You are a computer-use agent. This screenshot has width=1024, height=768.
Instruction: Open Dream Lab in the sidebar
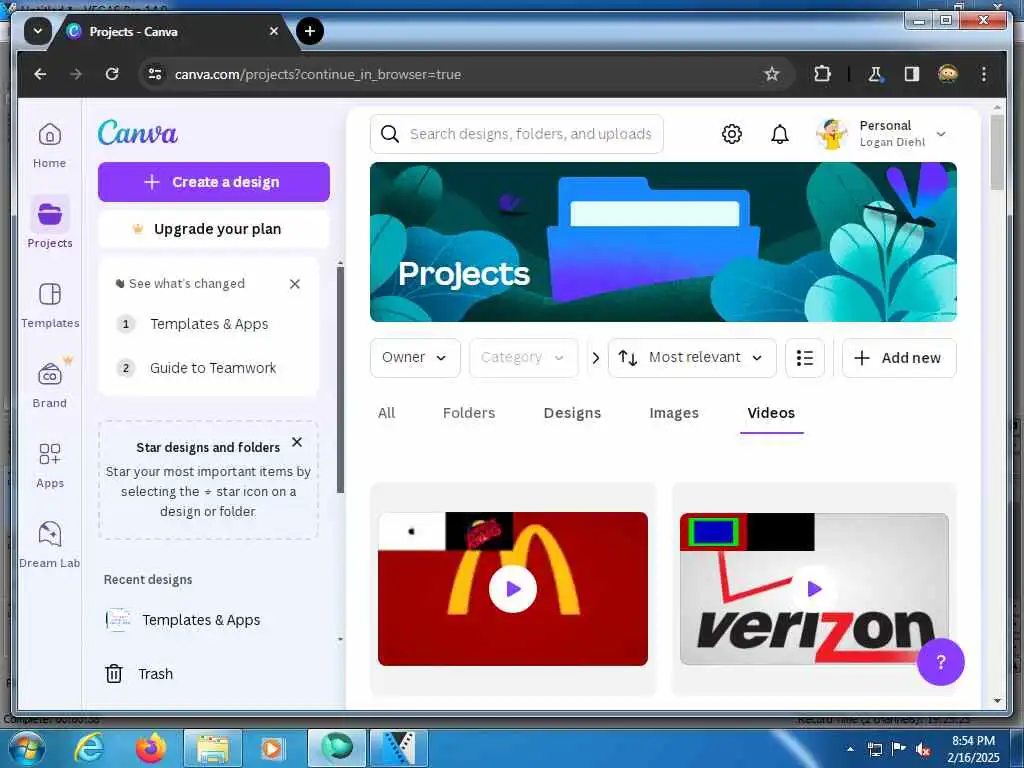(50, 545)
